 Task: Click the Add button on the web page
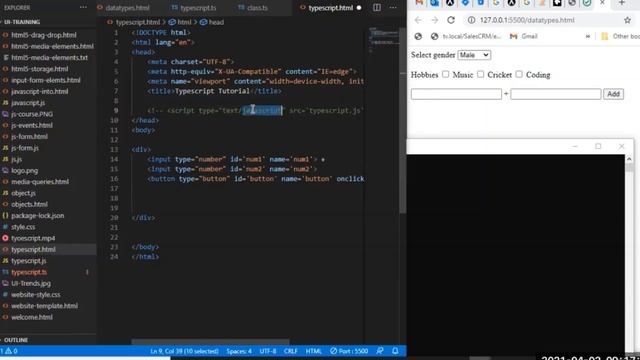(613, 94)
